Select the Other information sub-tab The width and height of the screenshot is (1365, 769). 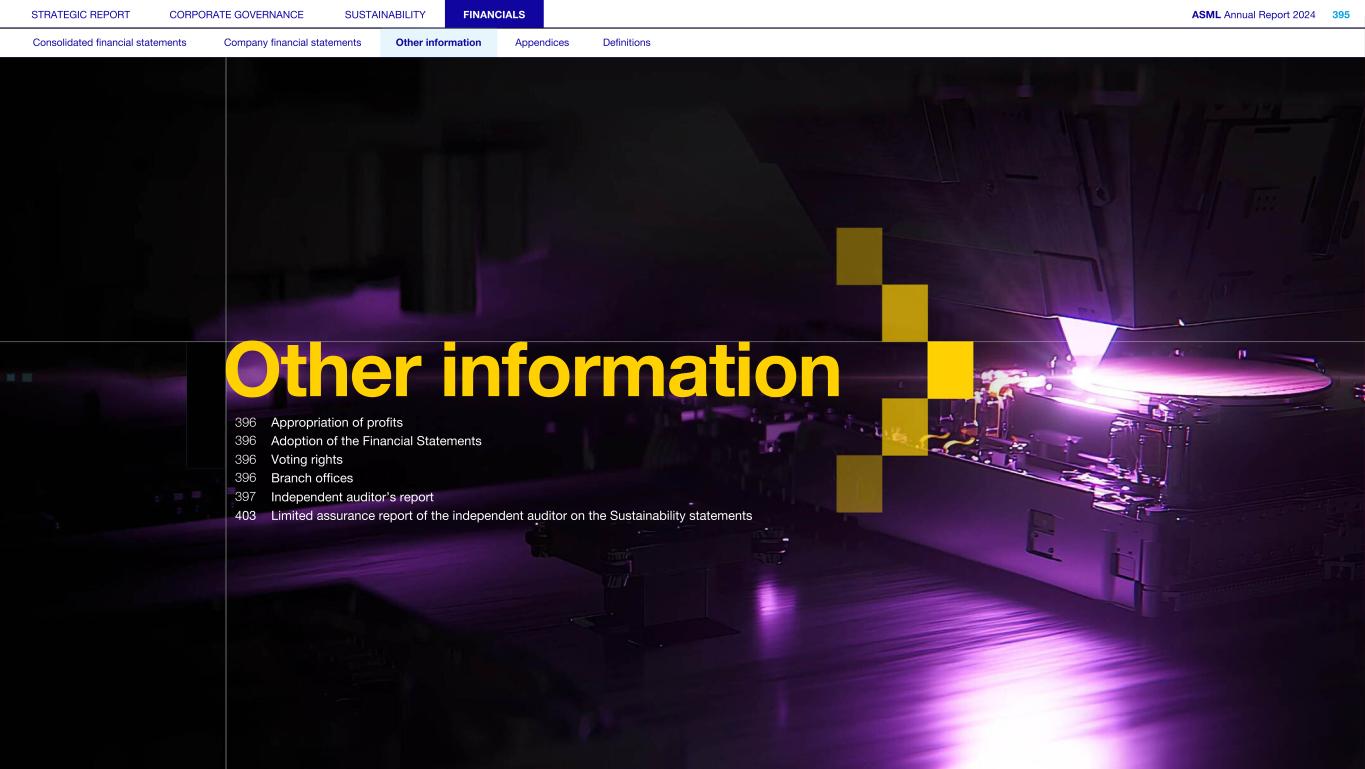[x=438, y=43]
